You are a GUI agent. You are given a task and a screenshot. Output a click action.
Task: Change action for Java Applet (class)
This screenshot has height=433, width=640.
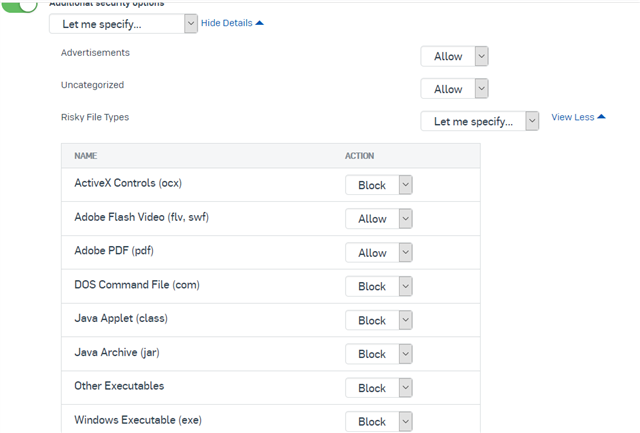(x=379, y=320)
